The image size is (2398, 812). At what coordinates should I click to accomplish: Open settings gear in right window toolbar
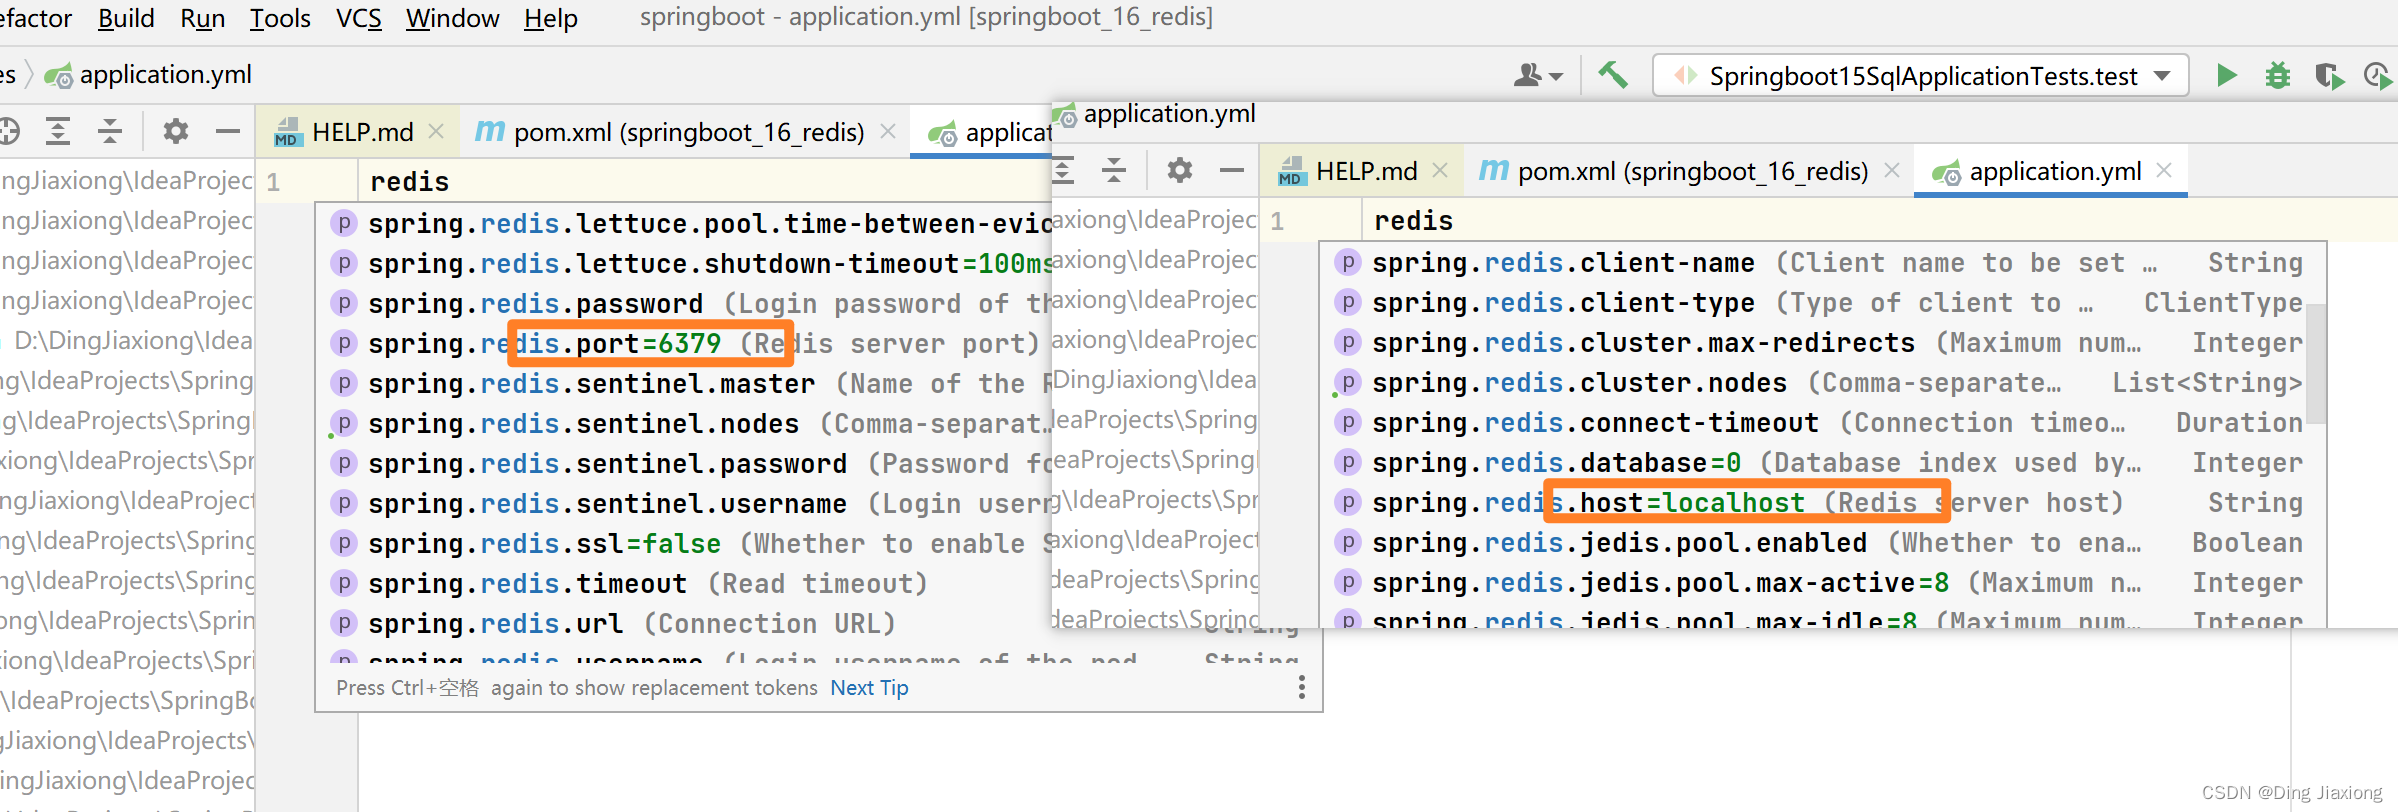coord(1180,171)
